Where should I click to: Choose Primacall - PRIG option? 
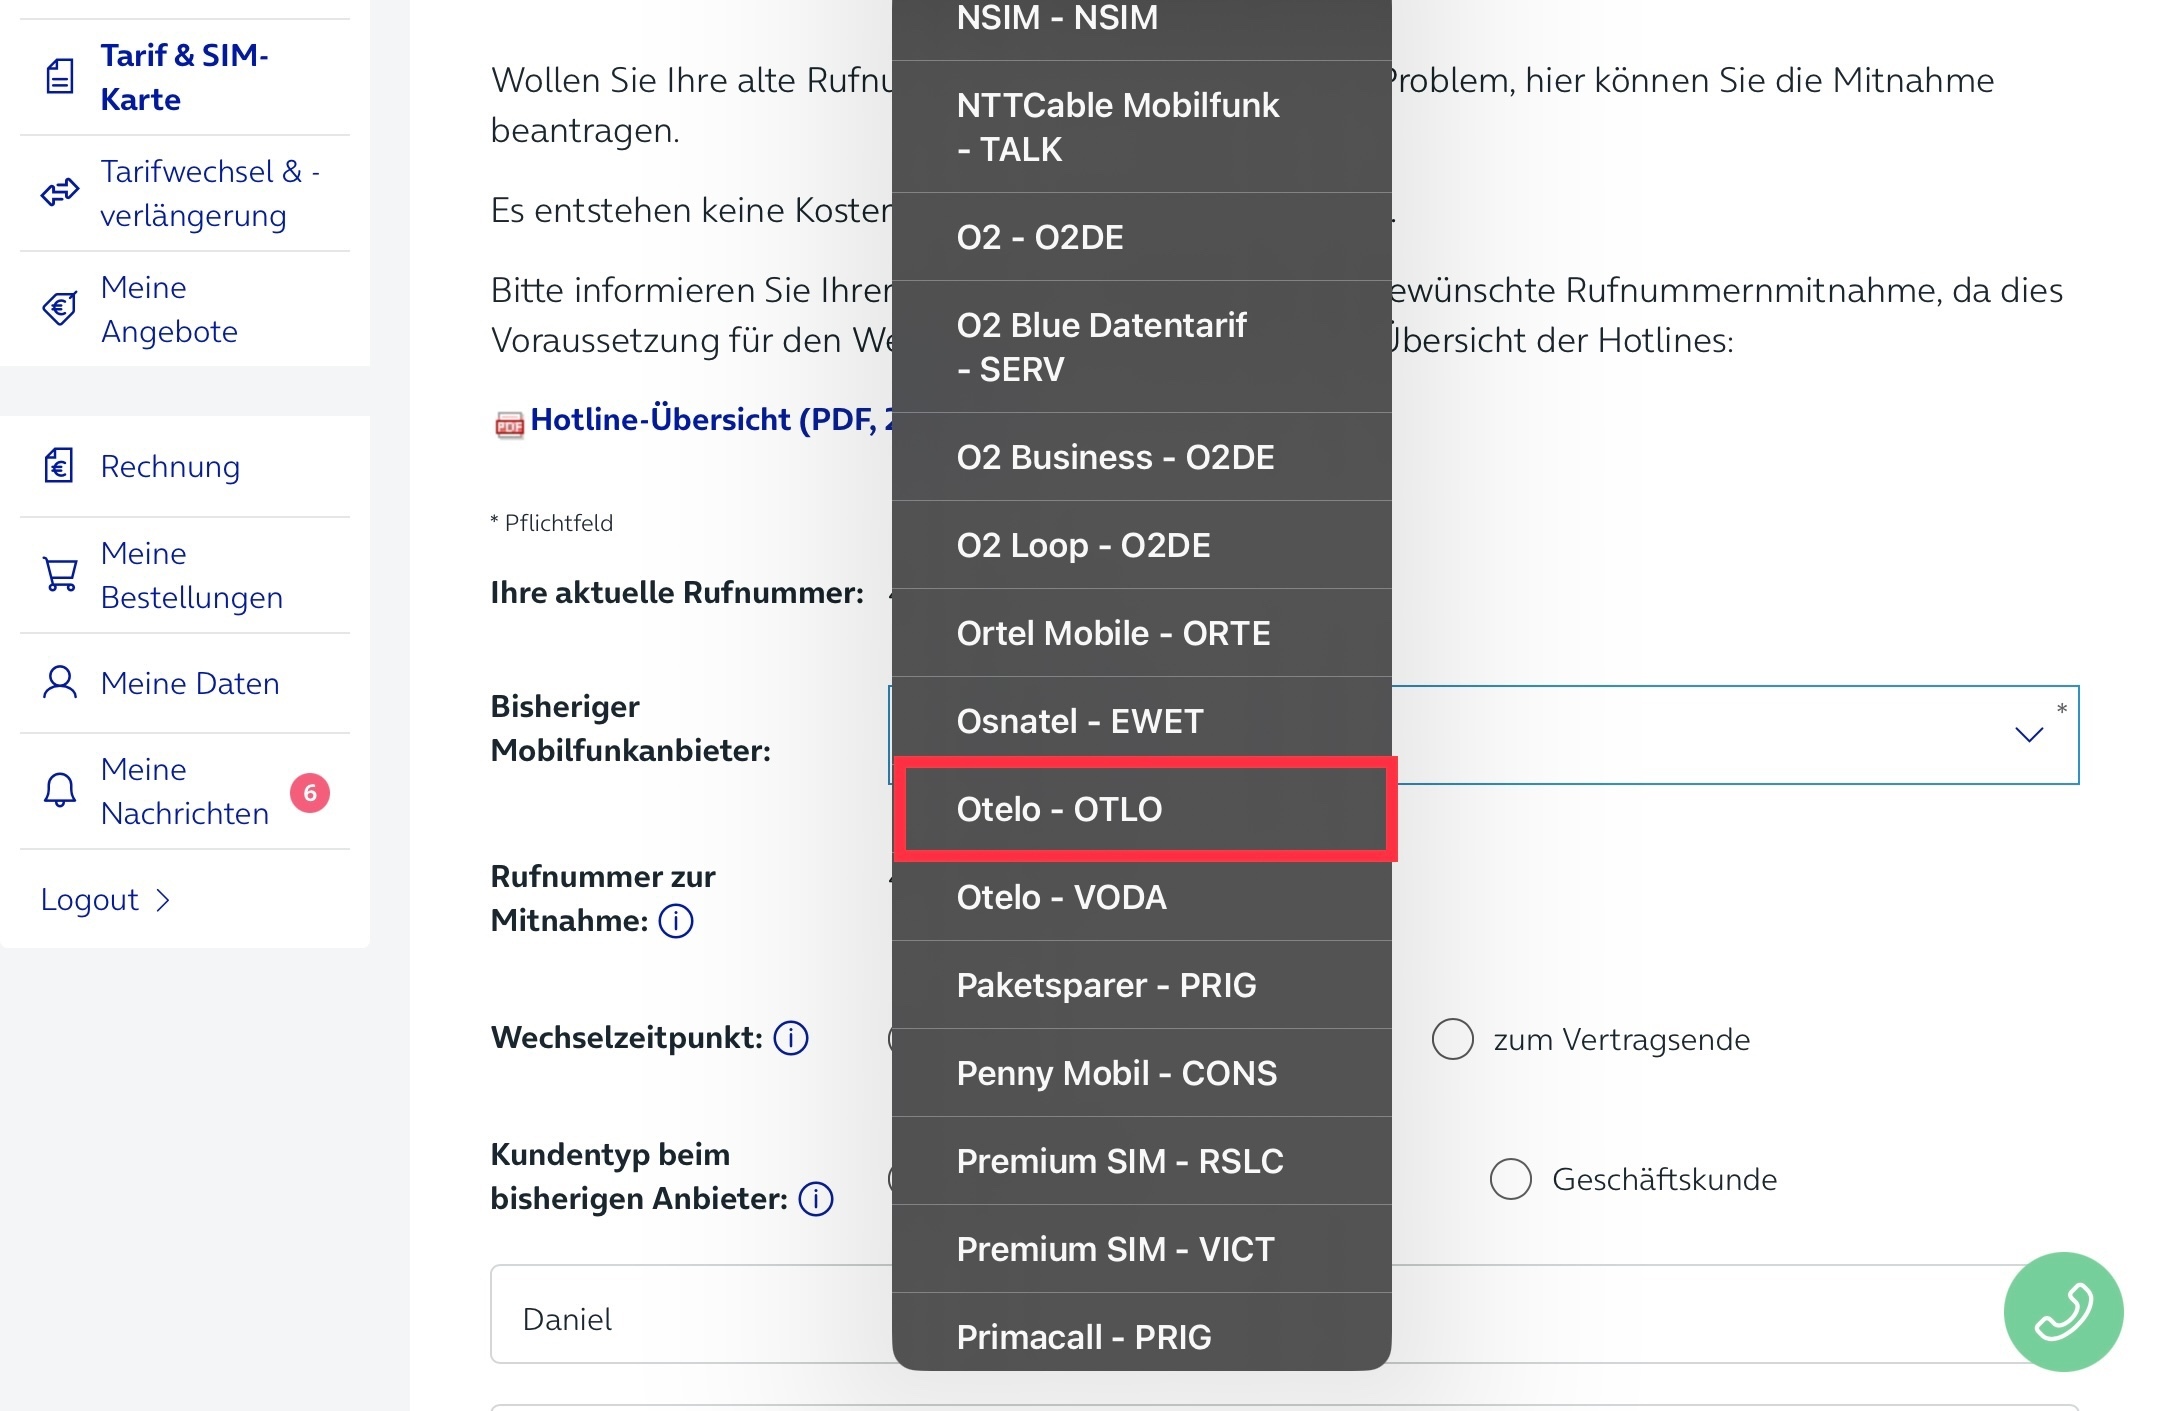[1142, 1332]
